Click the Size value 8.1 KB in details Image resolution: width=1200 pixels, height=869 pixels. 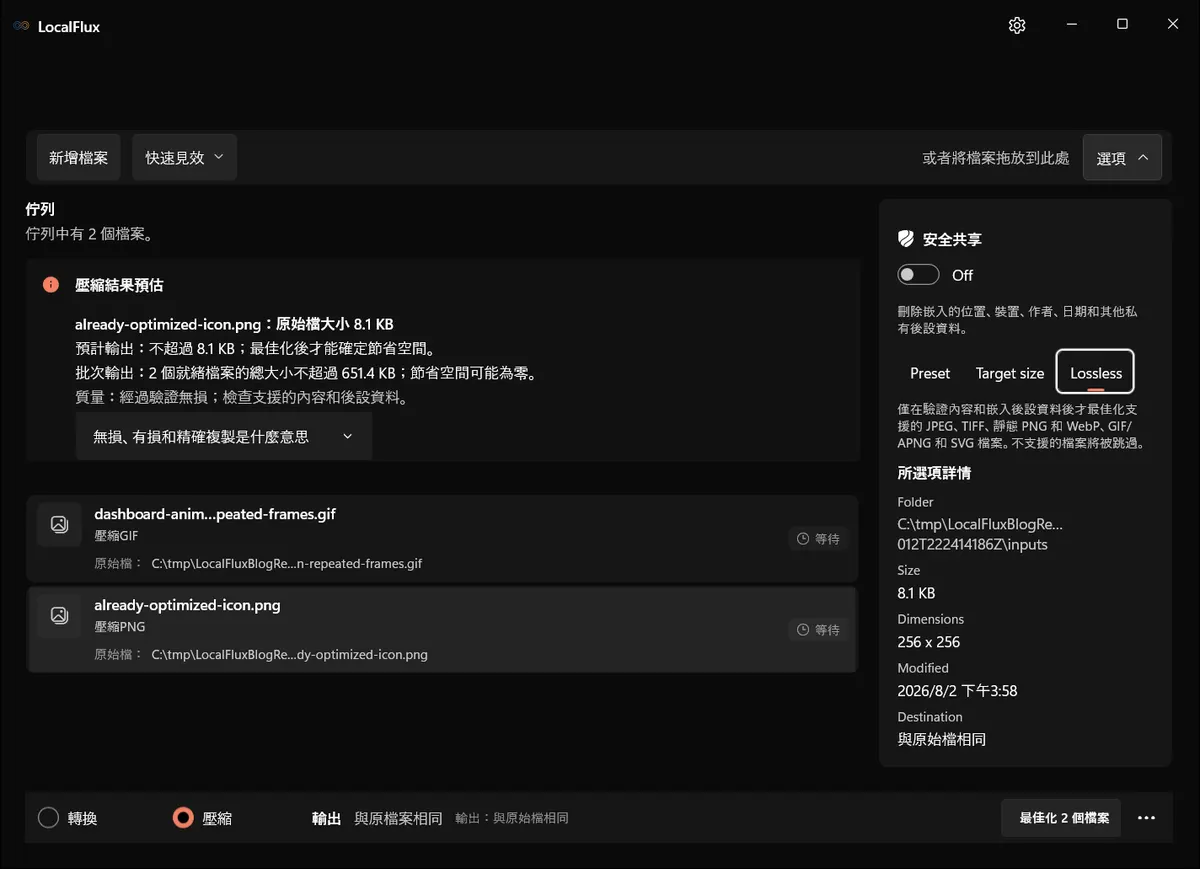click(917, 593)
